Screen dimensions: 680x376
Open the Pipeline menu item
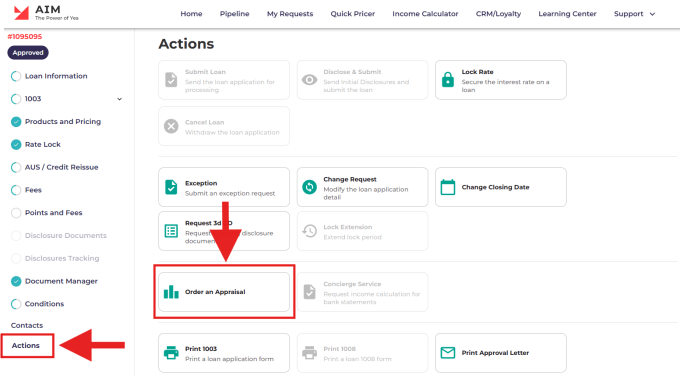point(234,14)
